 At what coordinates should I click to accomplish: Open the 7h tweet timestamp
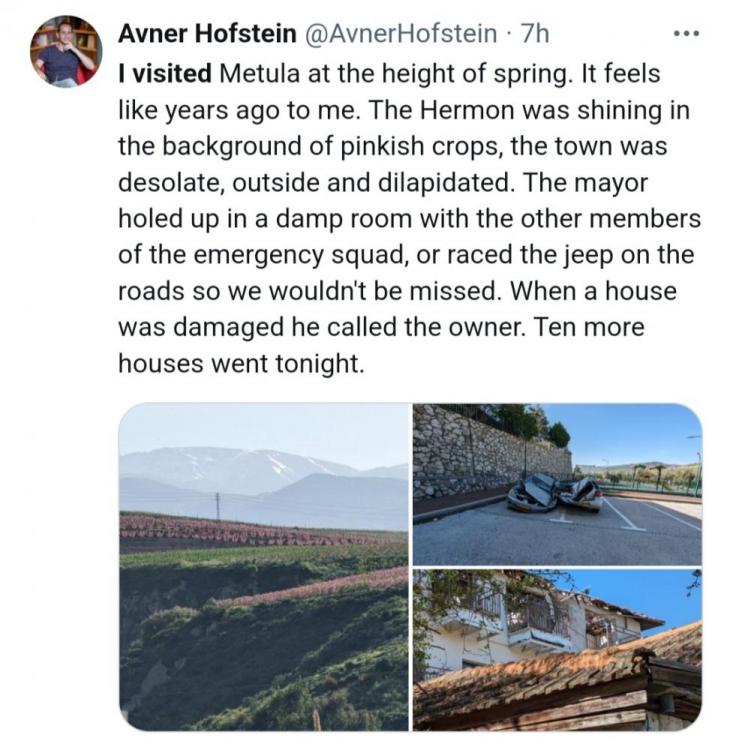[535, 33]
